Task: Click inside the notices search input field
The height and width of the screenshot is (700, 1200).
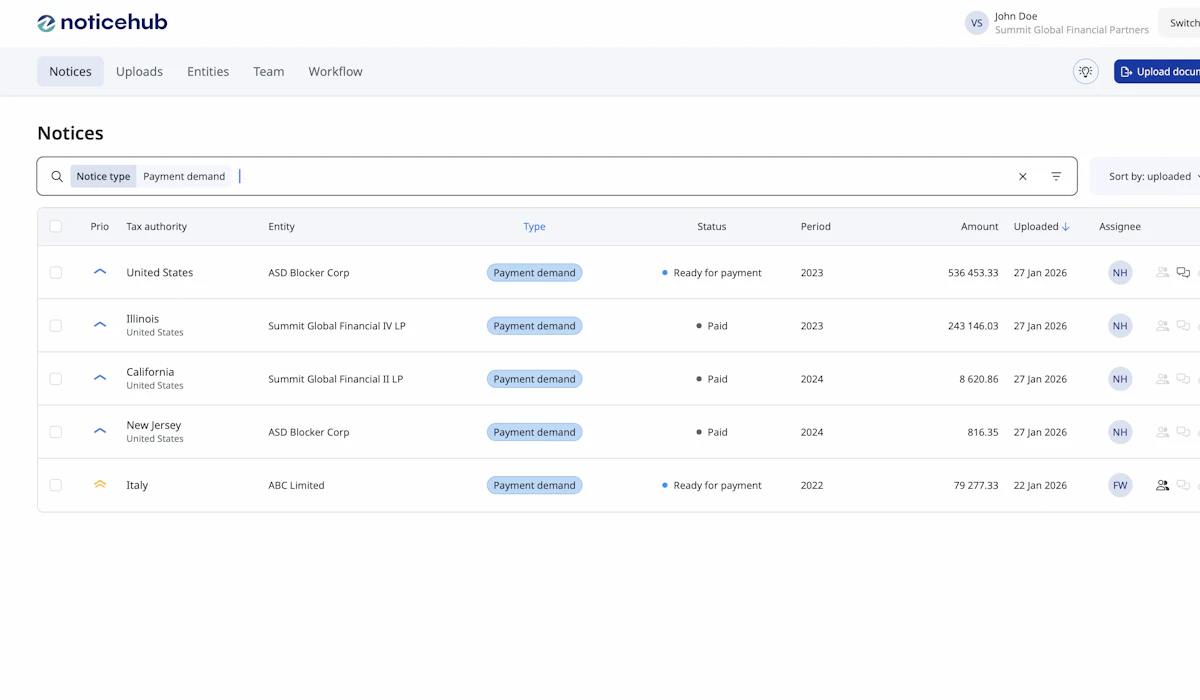Action: tap(620, 177)
